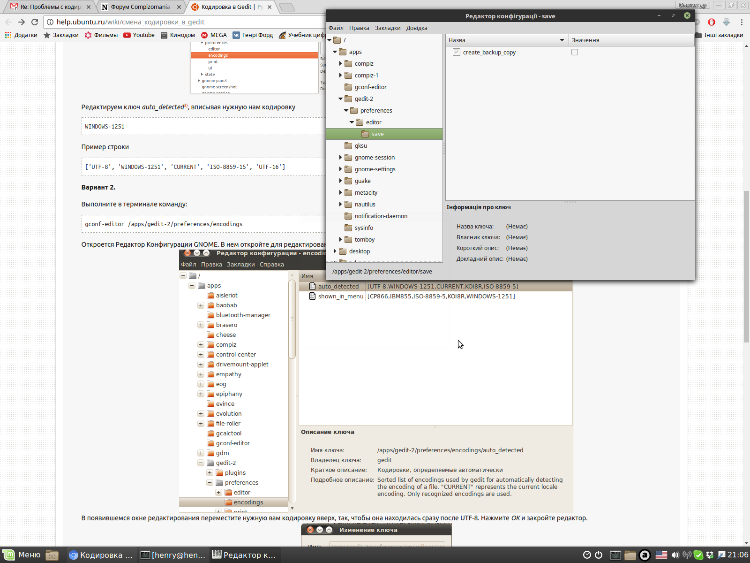Open the Меню start button

coord(22,555)
